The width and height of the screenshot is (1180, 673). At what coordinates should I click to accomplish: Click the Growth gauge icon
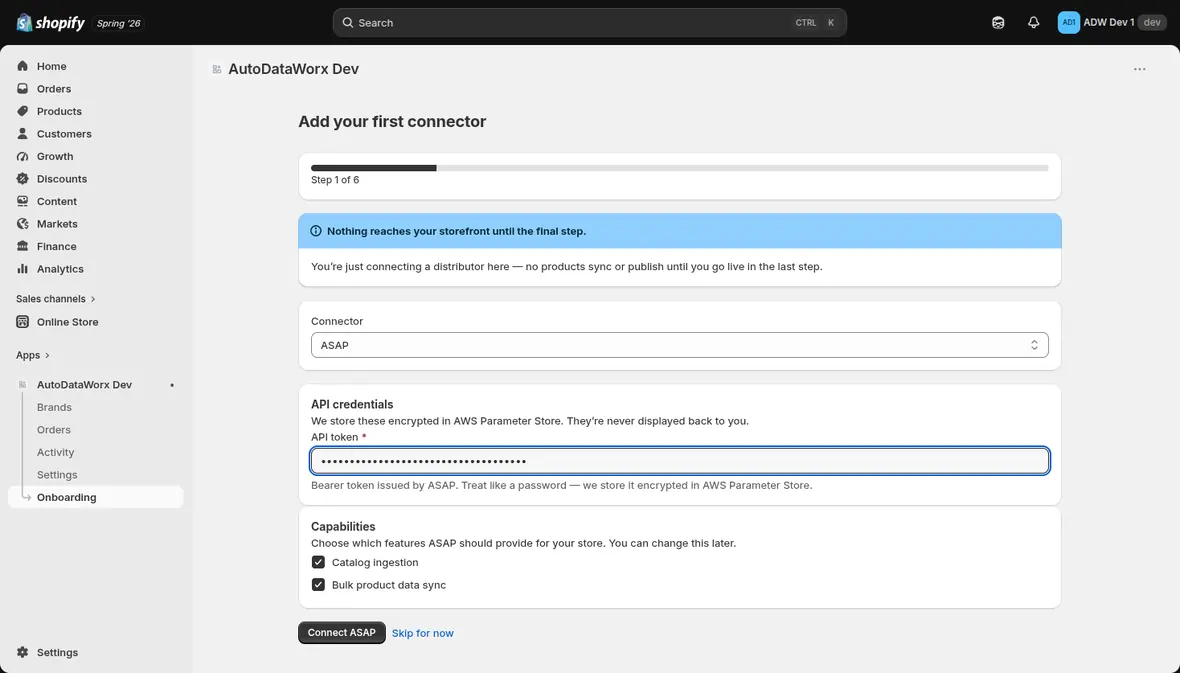click(23, 157)
